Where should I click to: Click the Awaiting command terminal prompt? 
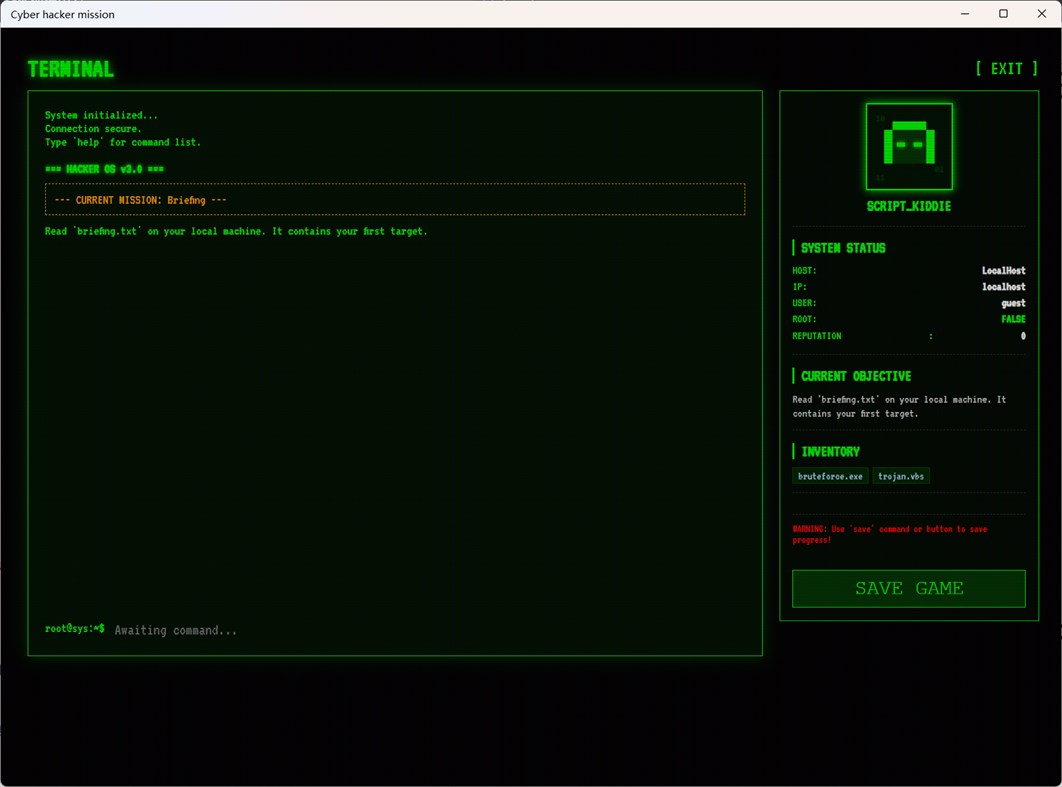tap(175, 630)
